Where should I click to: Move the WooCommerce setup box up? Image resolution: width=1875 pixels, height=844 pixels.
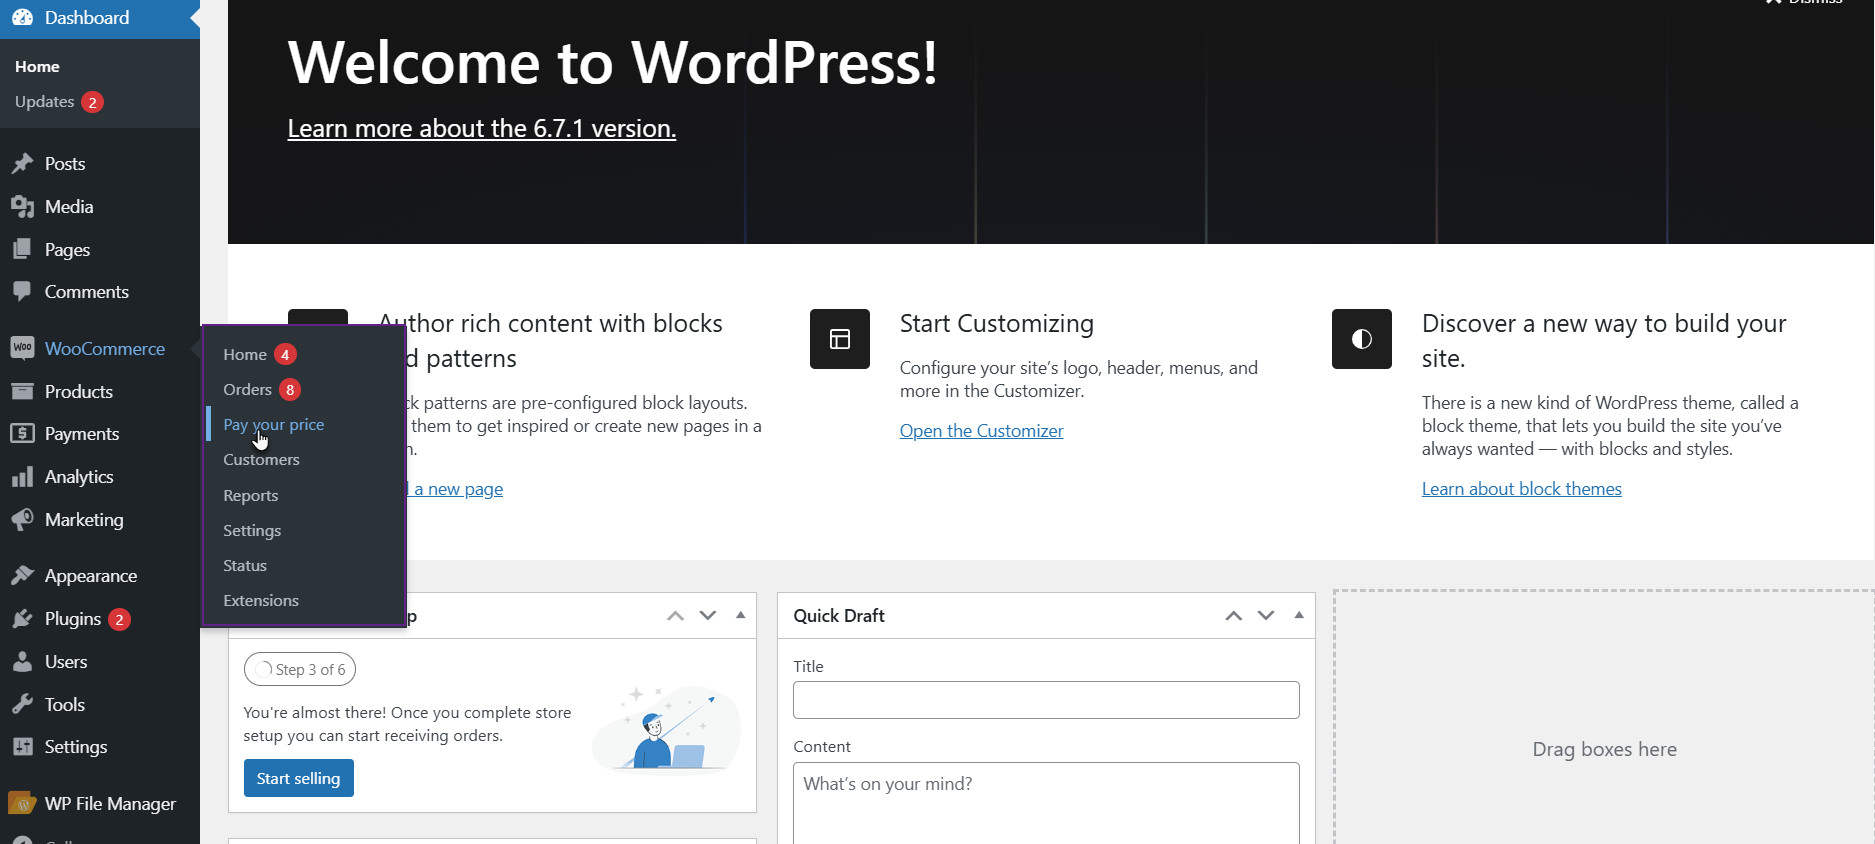(x=676, y=616)
